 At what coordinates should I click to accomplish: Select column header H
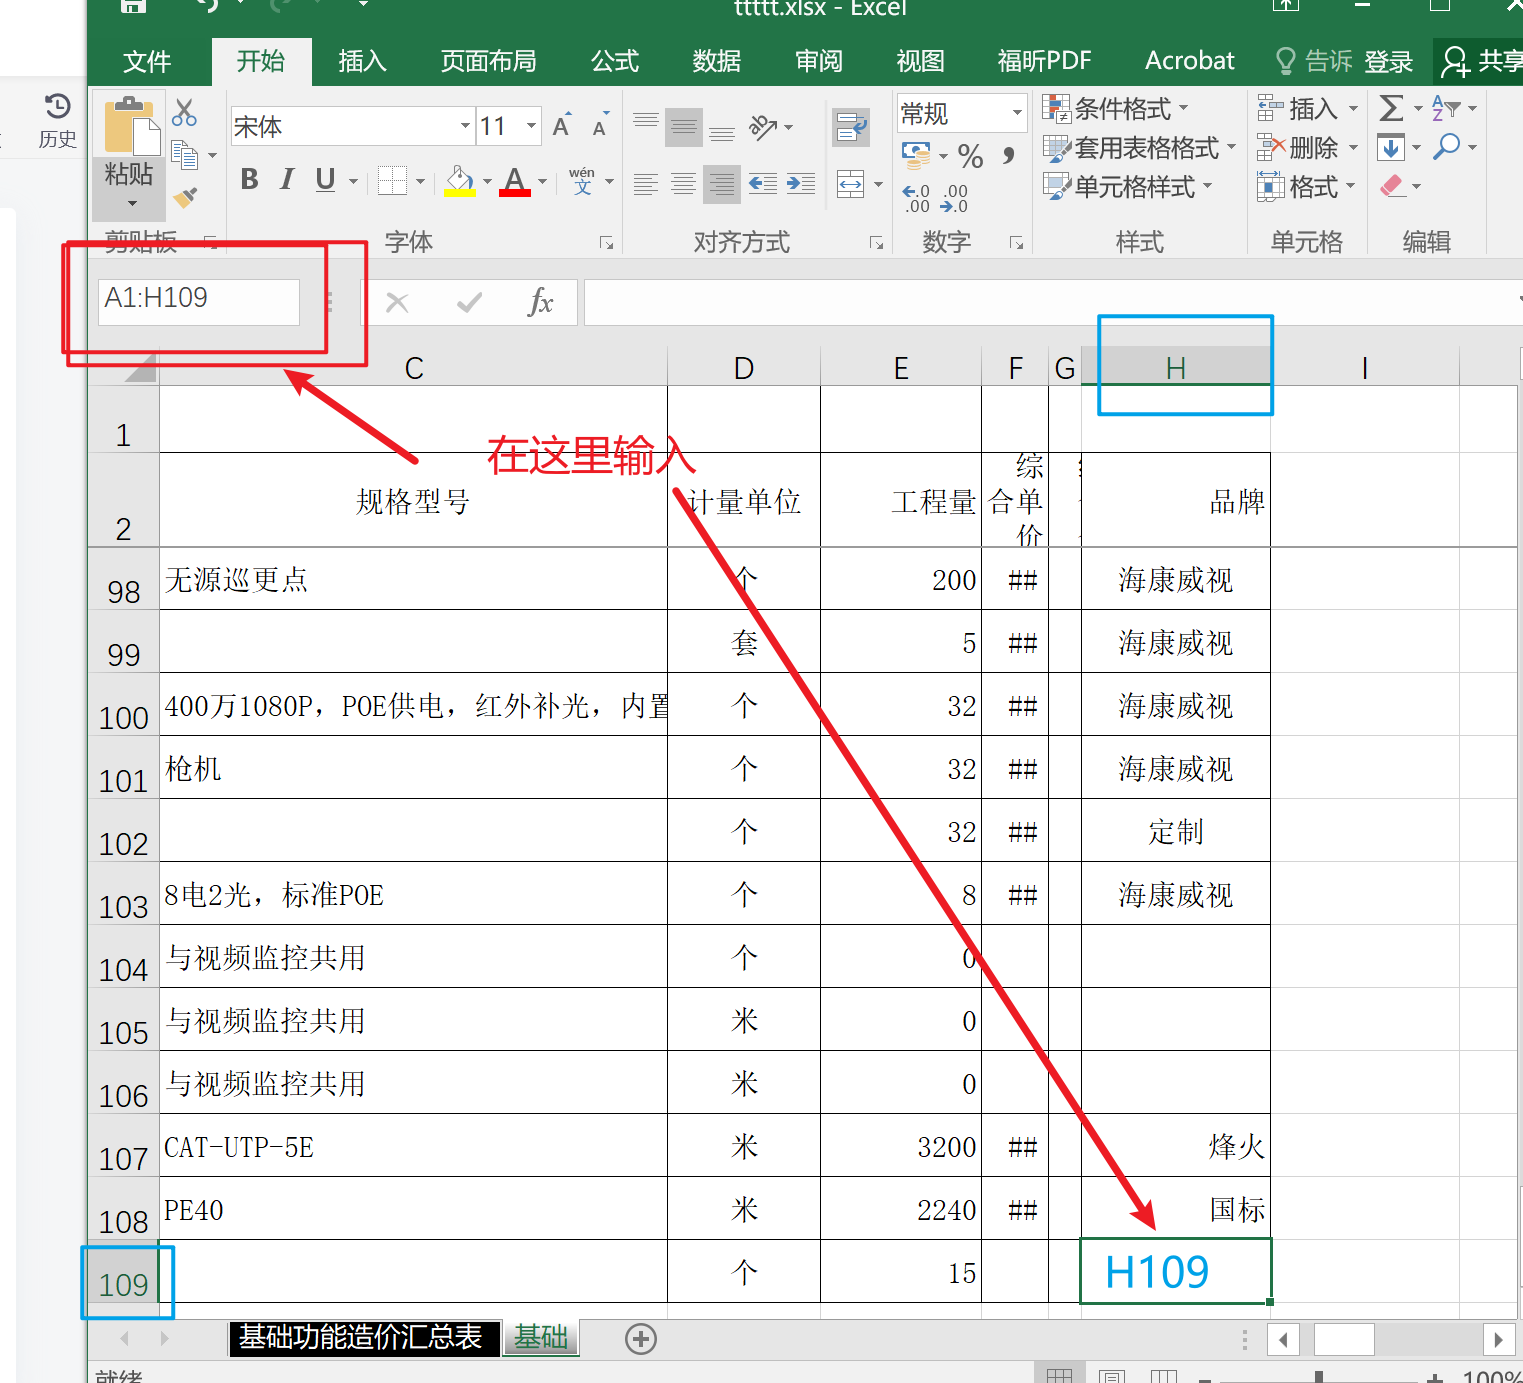tap(1176, 368)
